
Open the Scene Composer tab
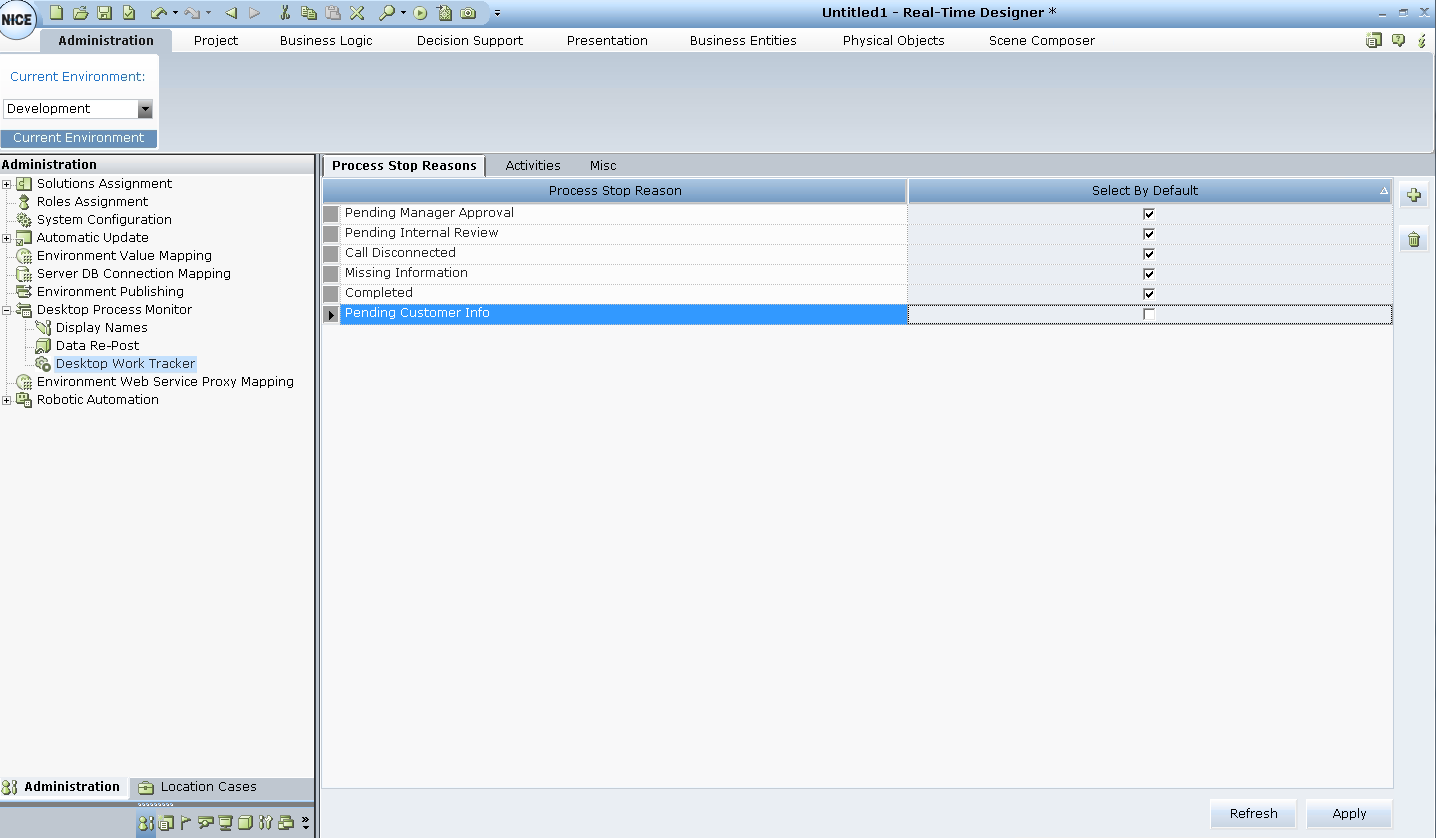pyautogui.click(x=1042, y=41)
